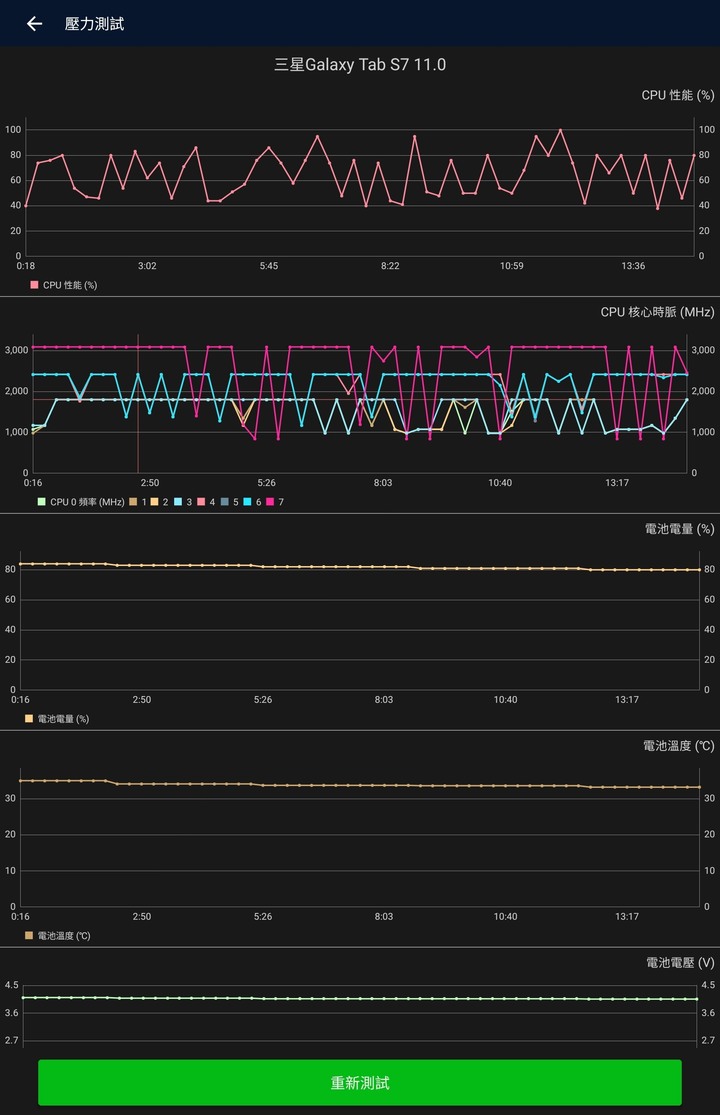Tap the 100% peak point in CPU performance chart

tap(560, 130)
